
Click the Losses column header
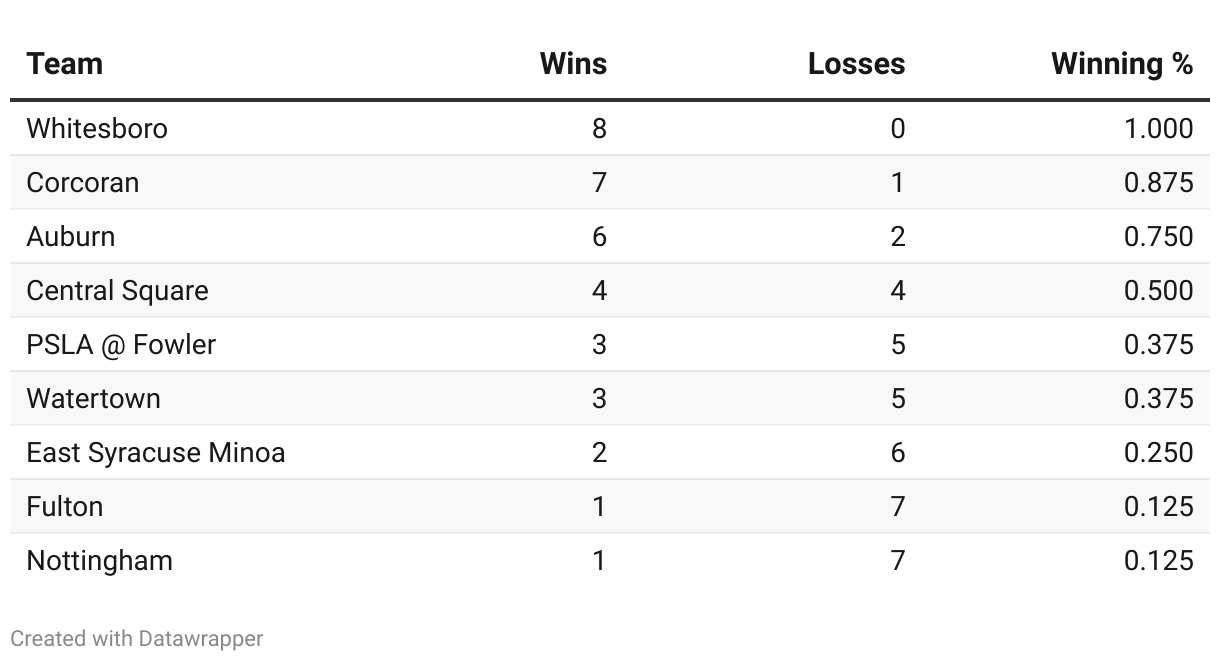click(x=856, y=64)
